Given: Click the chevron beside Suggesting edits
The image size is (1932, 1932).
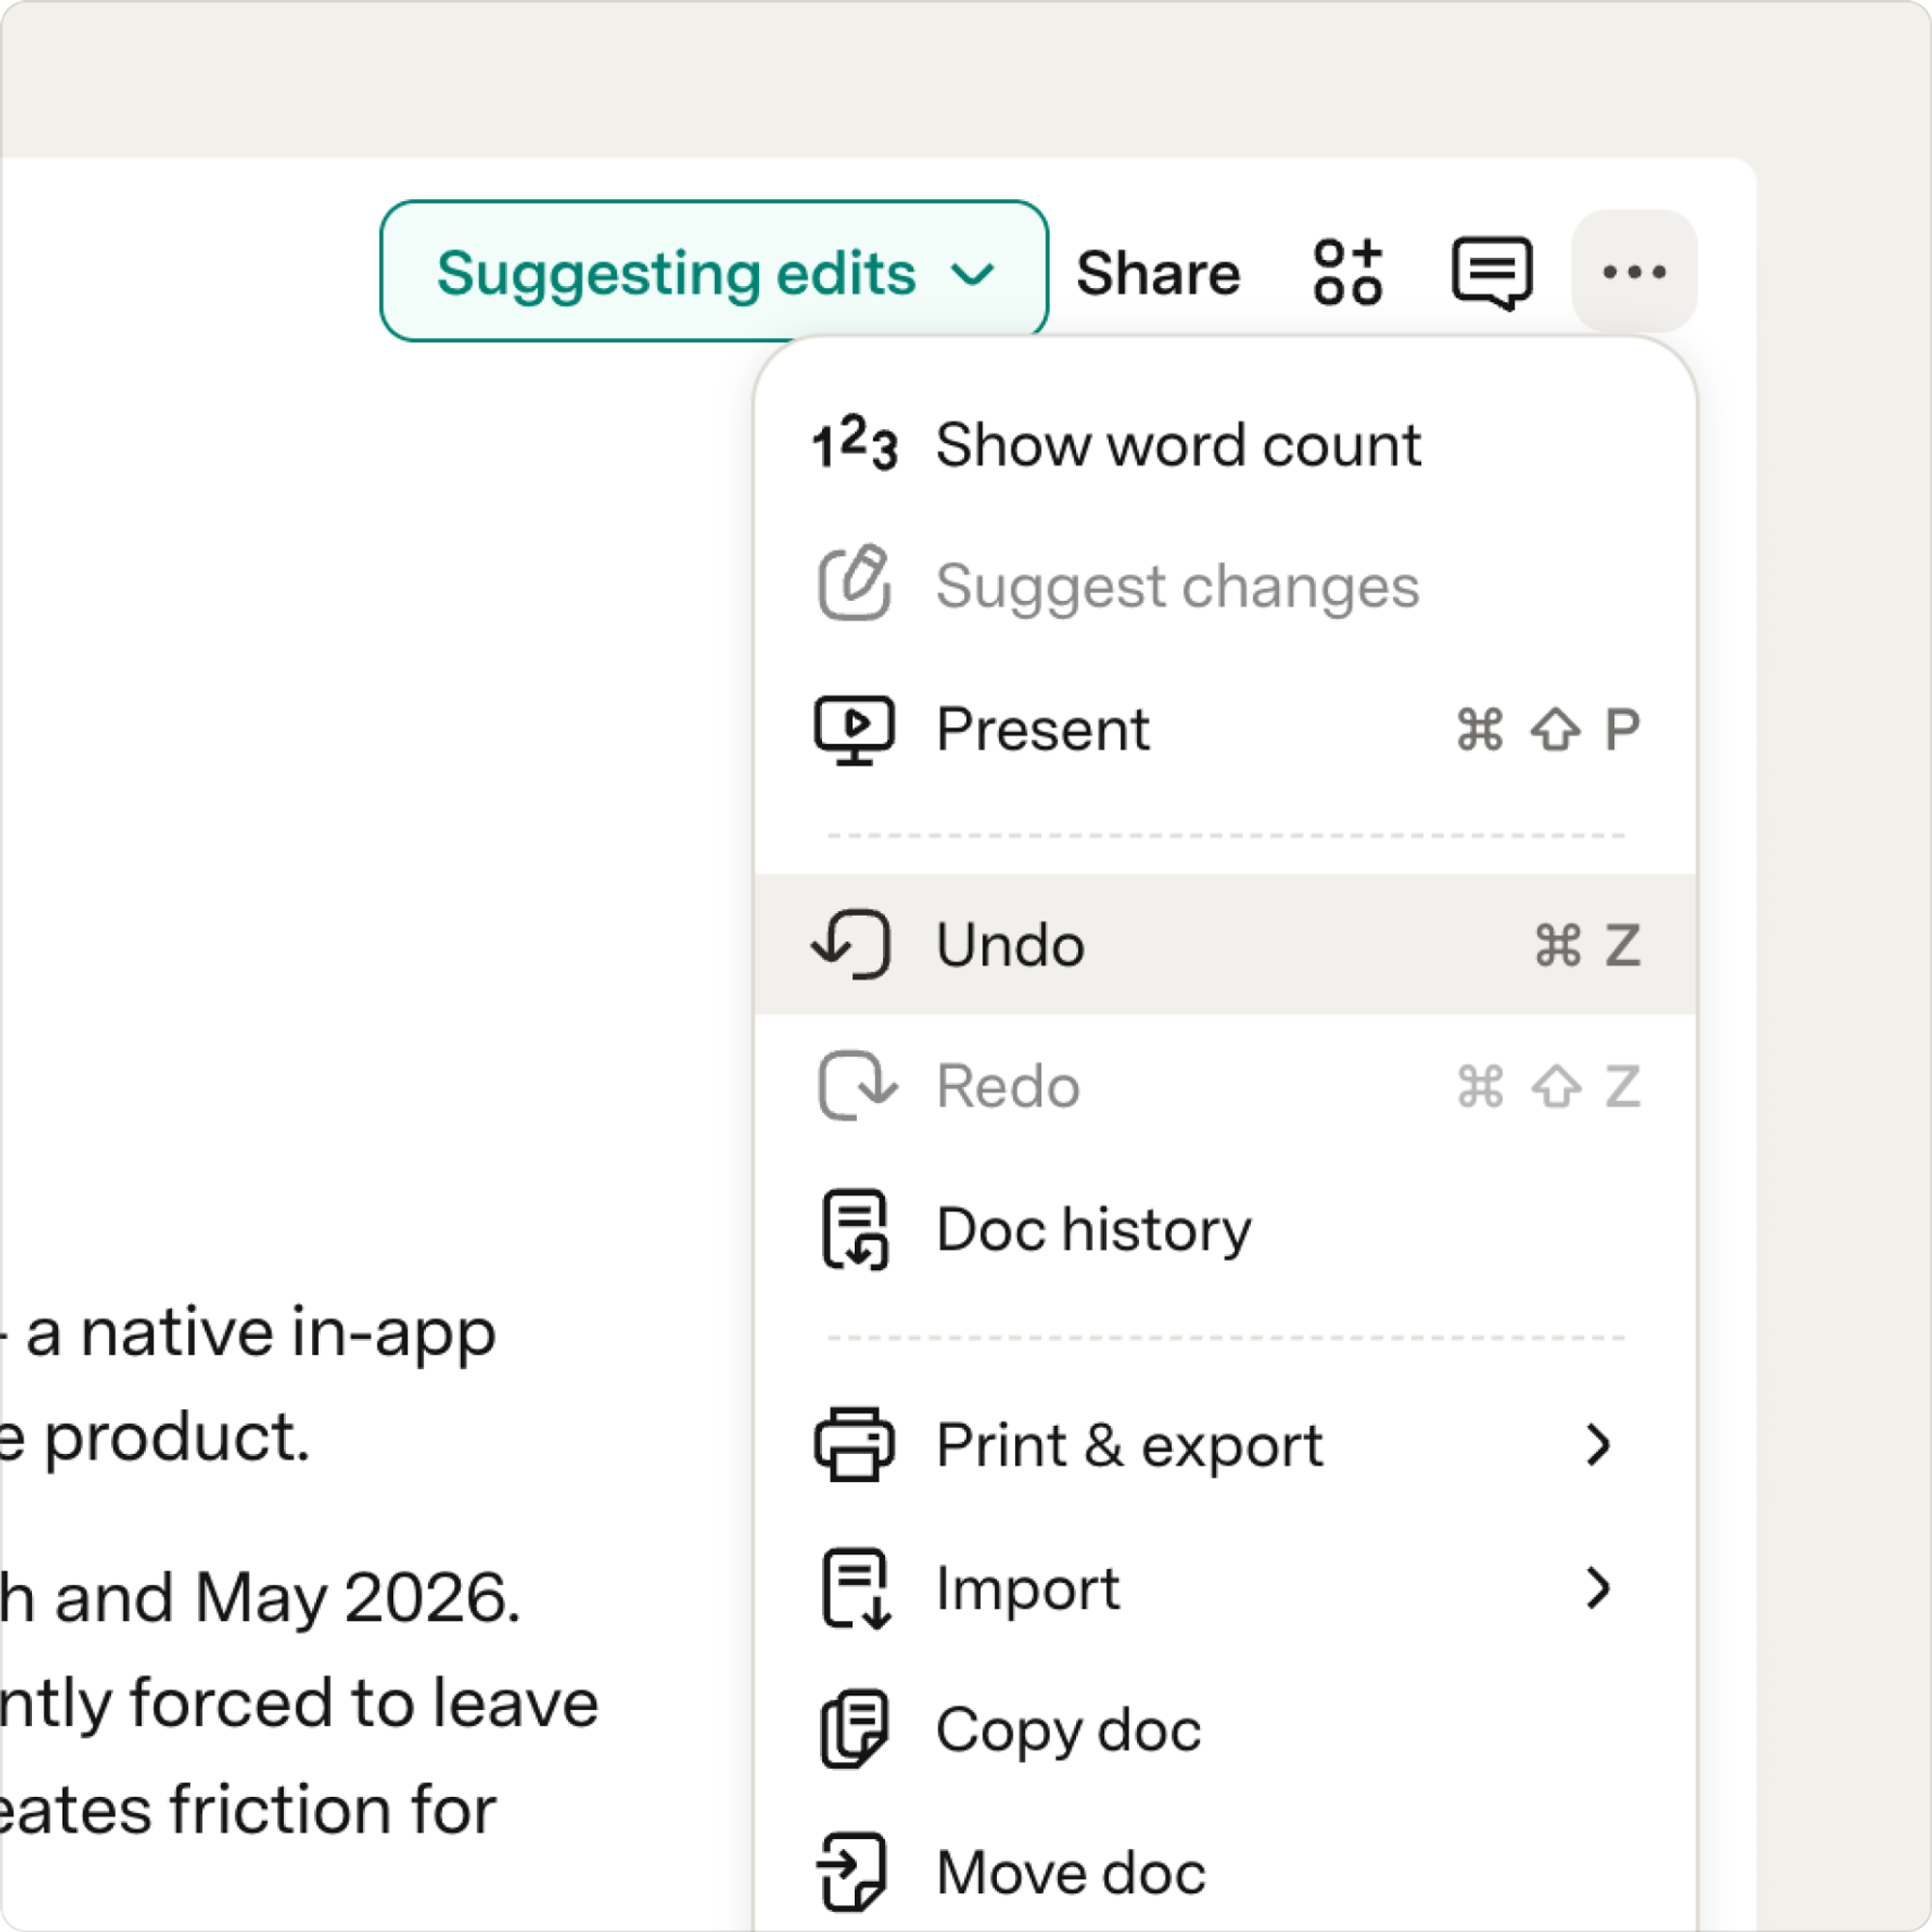Looking at the screenshot, I should (x=972, y=273).
